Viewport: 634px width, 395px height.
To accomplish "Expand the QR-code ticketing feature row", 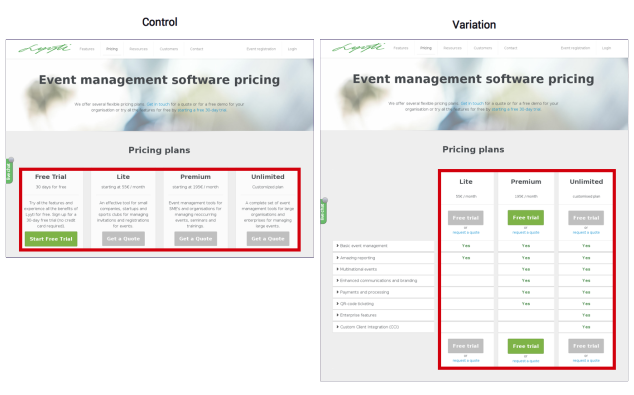I will pyautogui.click(x=383, y=304).
